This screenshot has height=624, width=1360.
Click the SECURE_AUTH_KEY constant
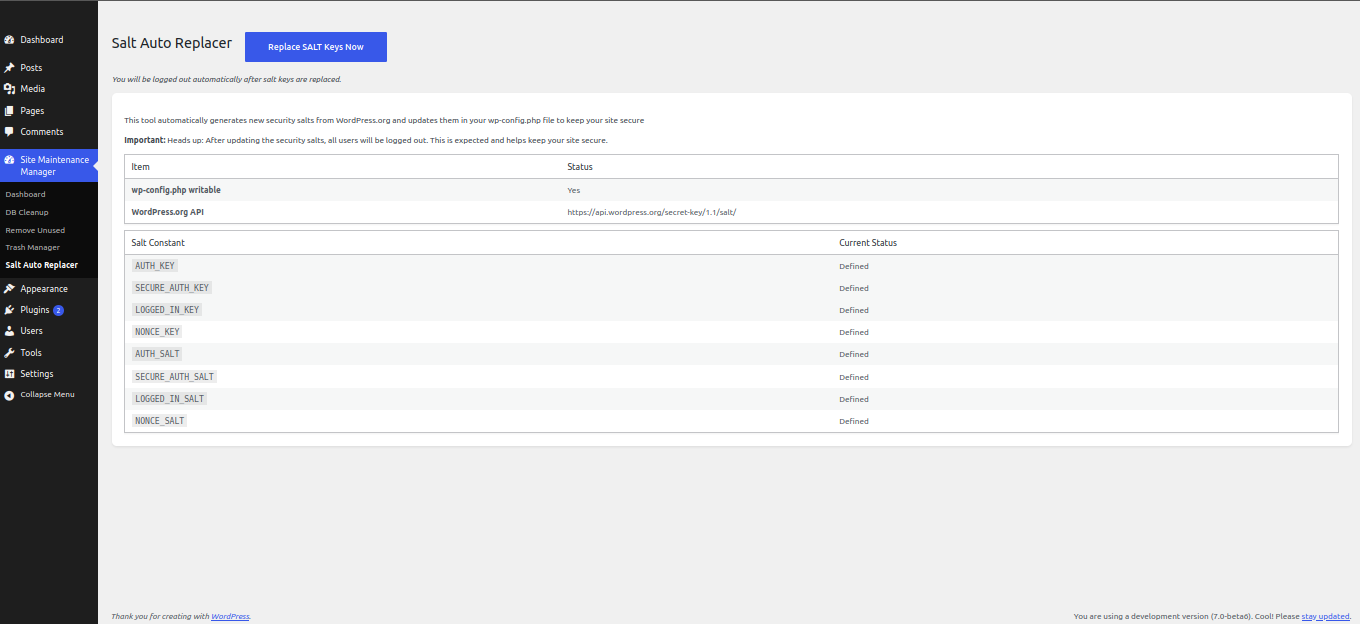172,288
